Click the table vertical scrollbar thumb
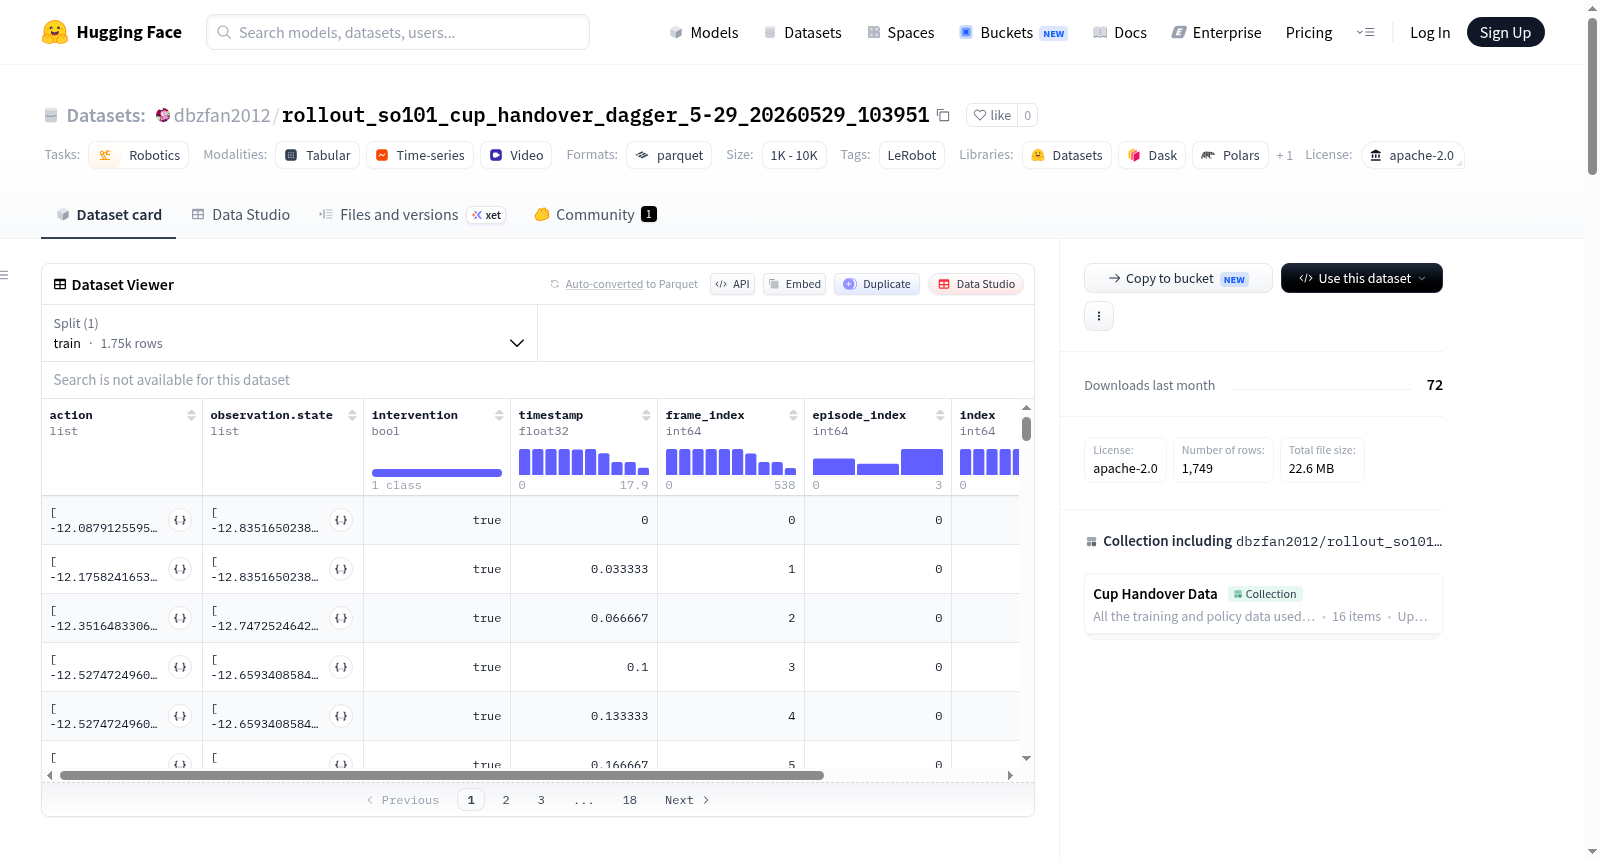 pos(1026,429)
